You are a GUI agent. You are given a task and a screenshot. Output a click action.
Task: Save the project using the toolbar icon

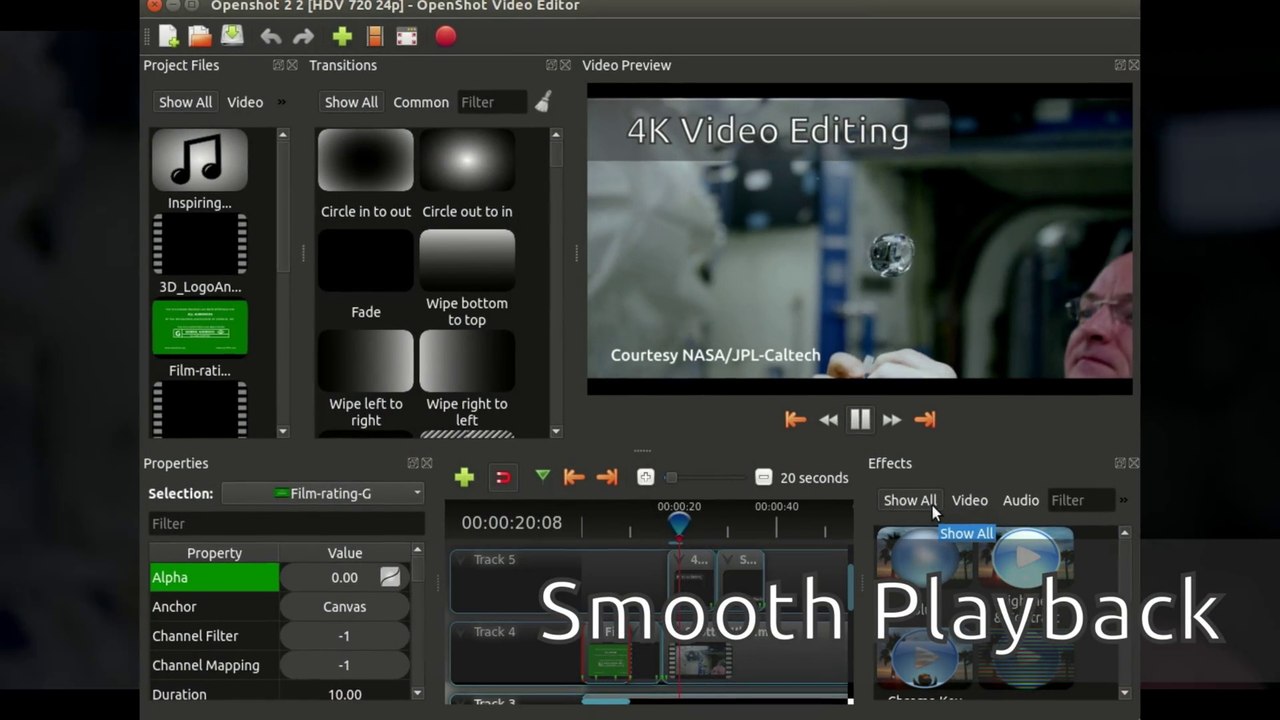click(x=232, y=37)
